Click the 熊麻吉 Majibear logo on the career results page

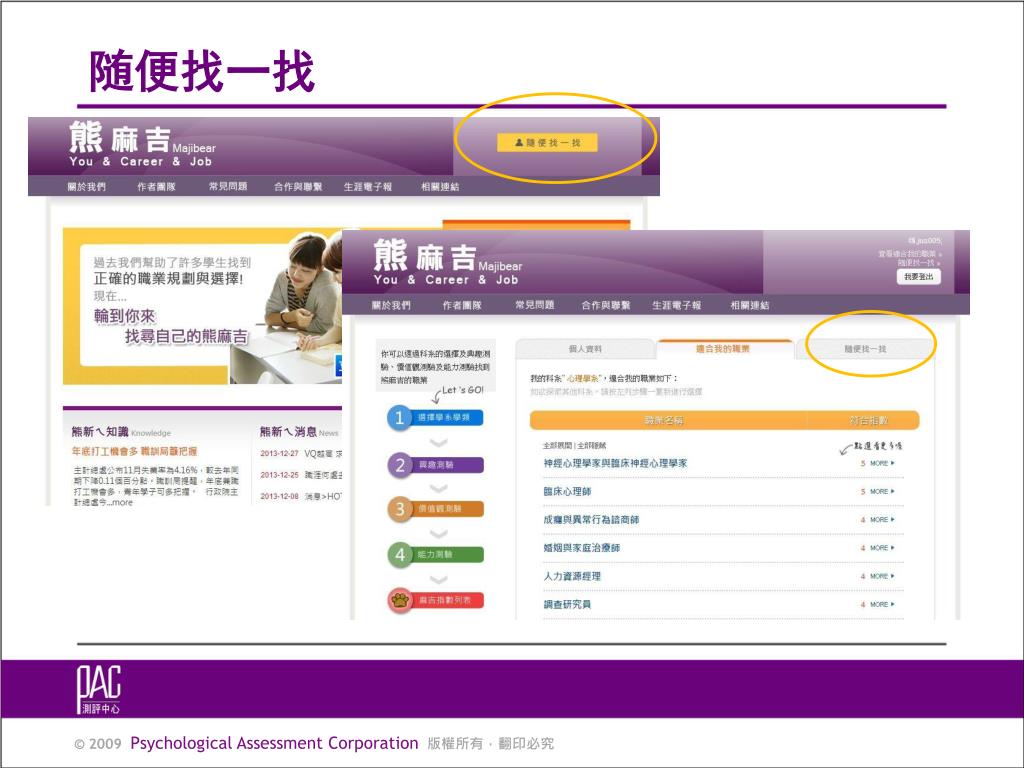point(448,263)
